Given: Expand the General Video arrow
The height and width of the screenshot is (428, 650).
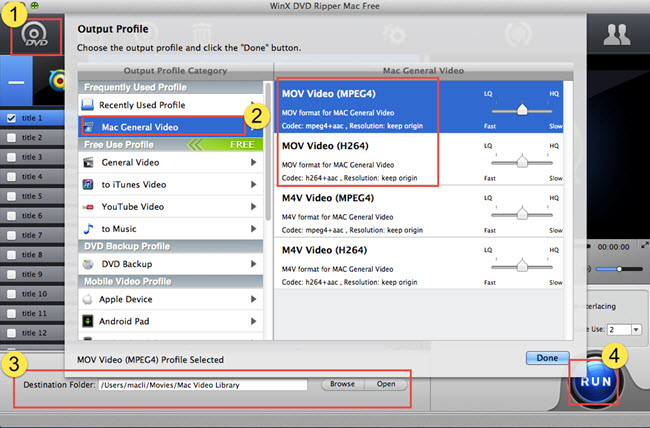Looking at the screenshot, I should click(x=253, y=163).
